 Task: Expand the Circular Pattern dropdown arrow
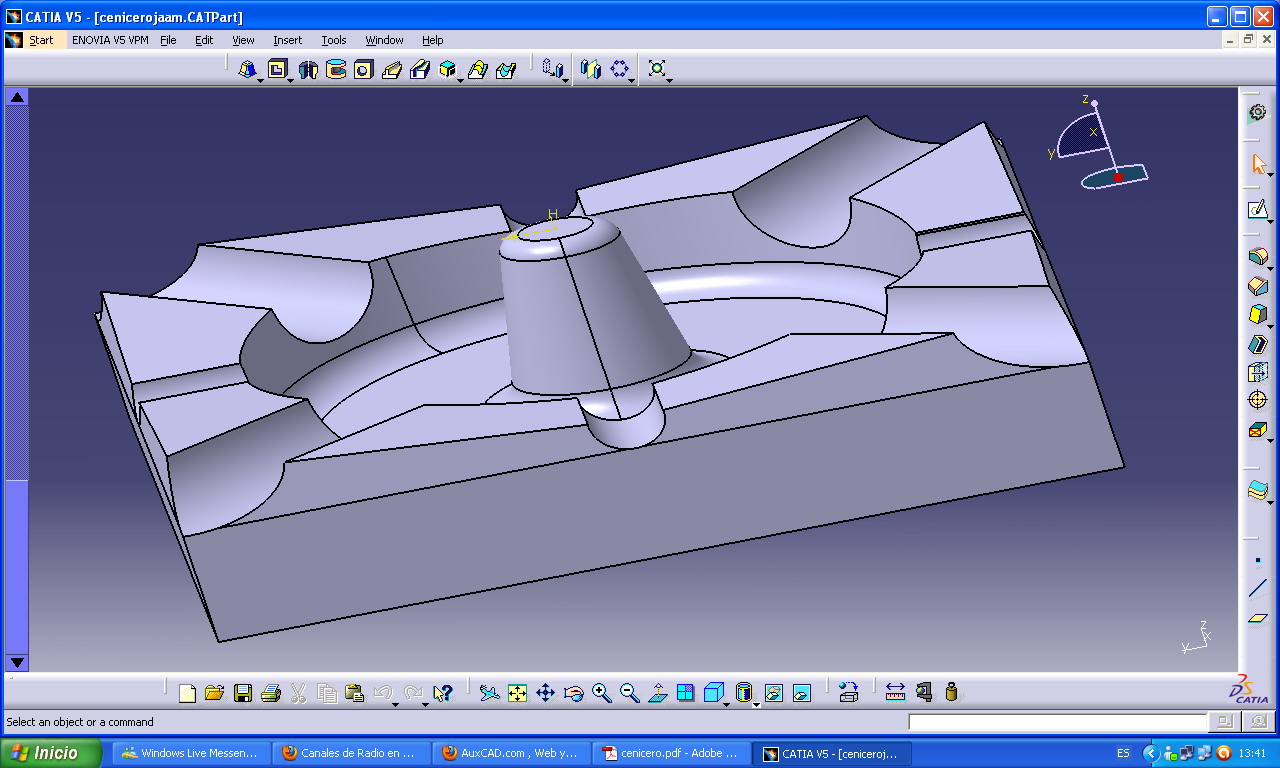[x=632, y=80]
